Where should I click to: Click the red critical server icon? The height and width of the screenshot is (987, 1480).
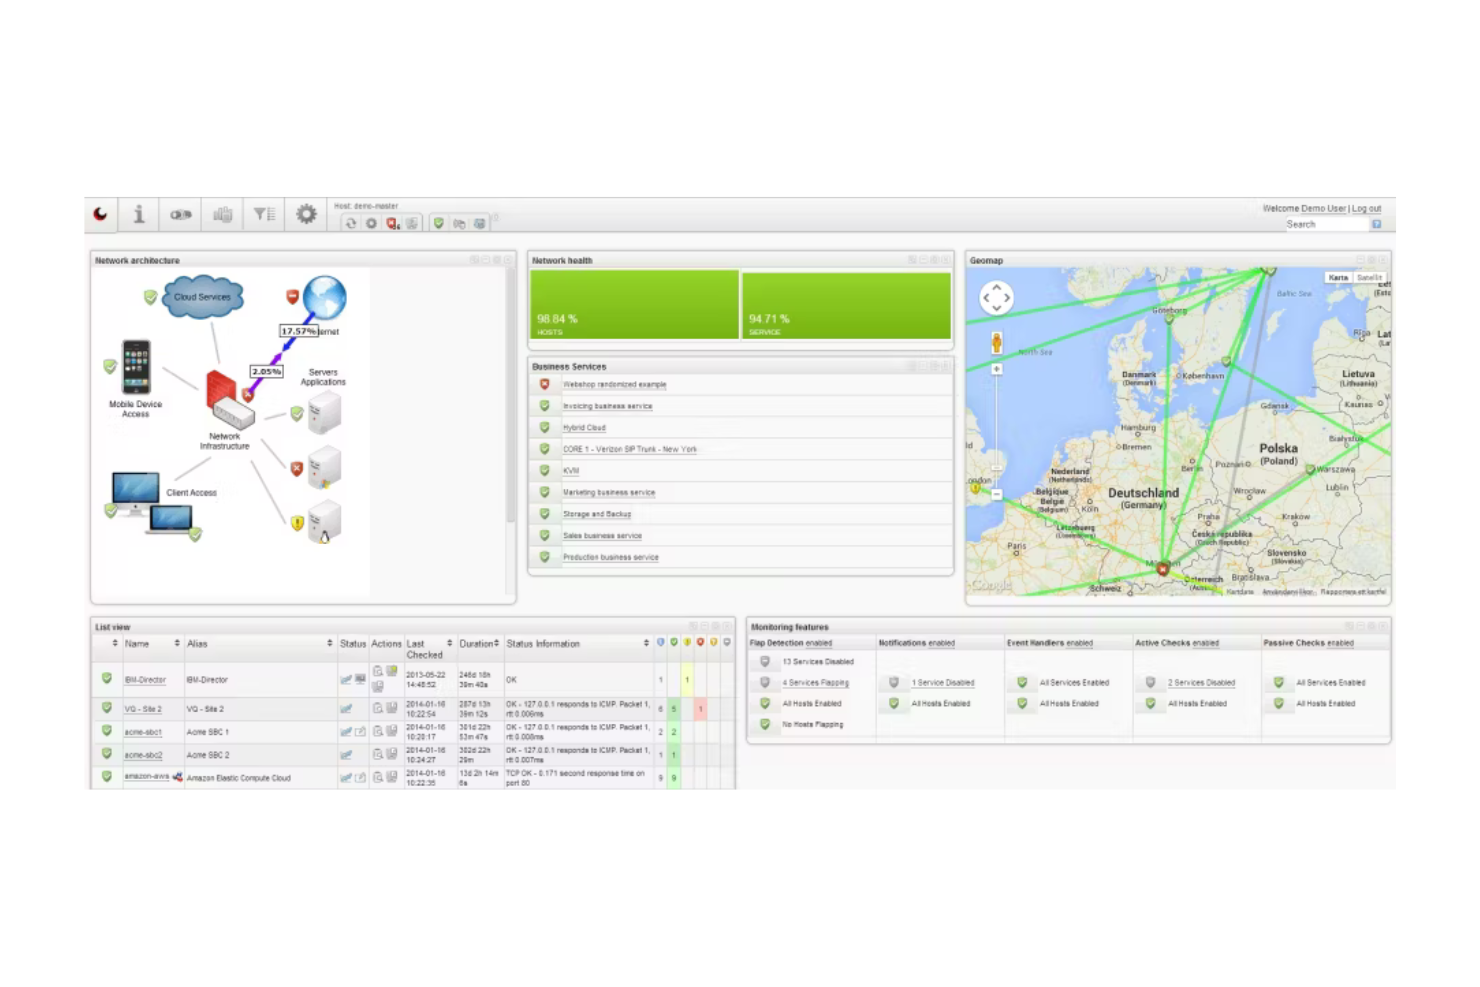click(325, 467)
